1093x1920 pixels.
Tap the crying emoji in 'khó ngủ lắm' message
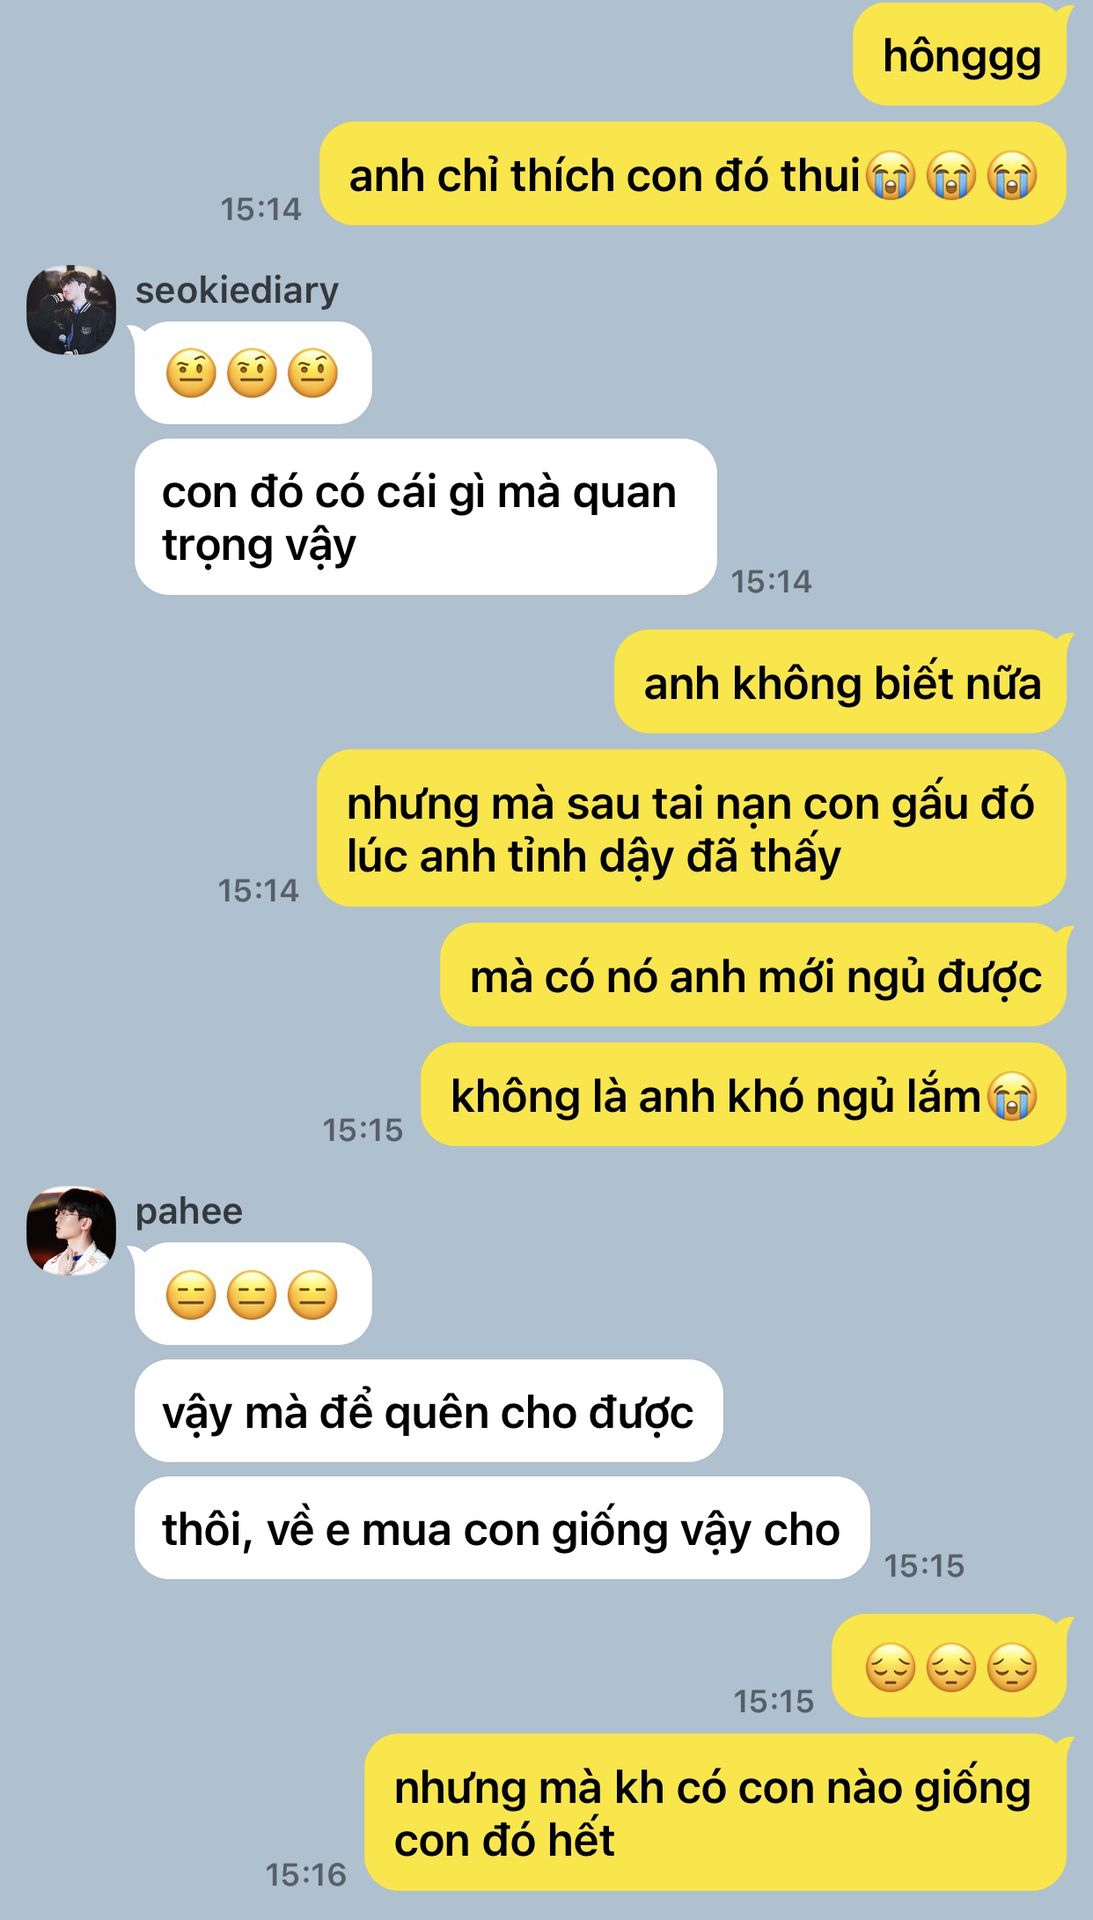click(1012, 1096)
